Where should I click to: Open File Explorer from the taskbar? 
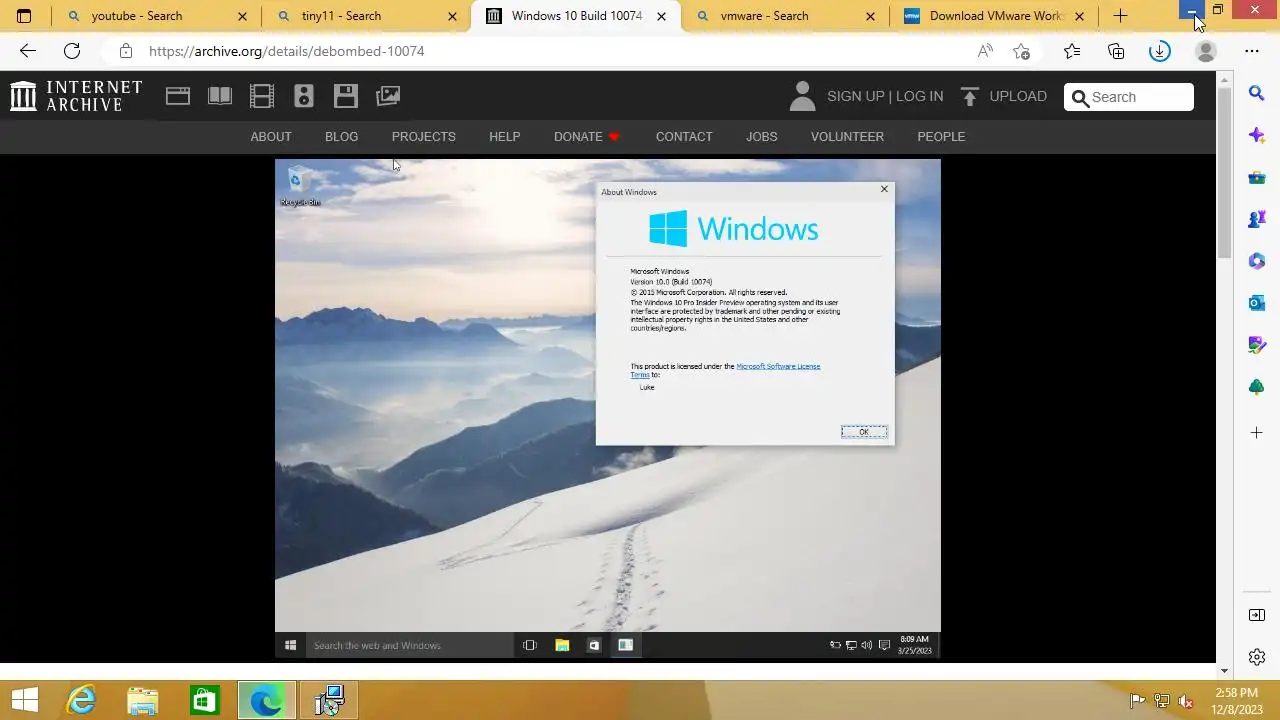(143, 700)
